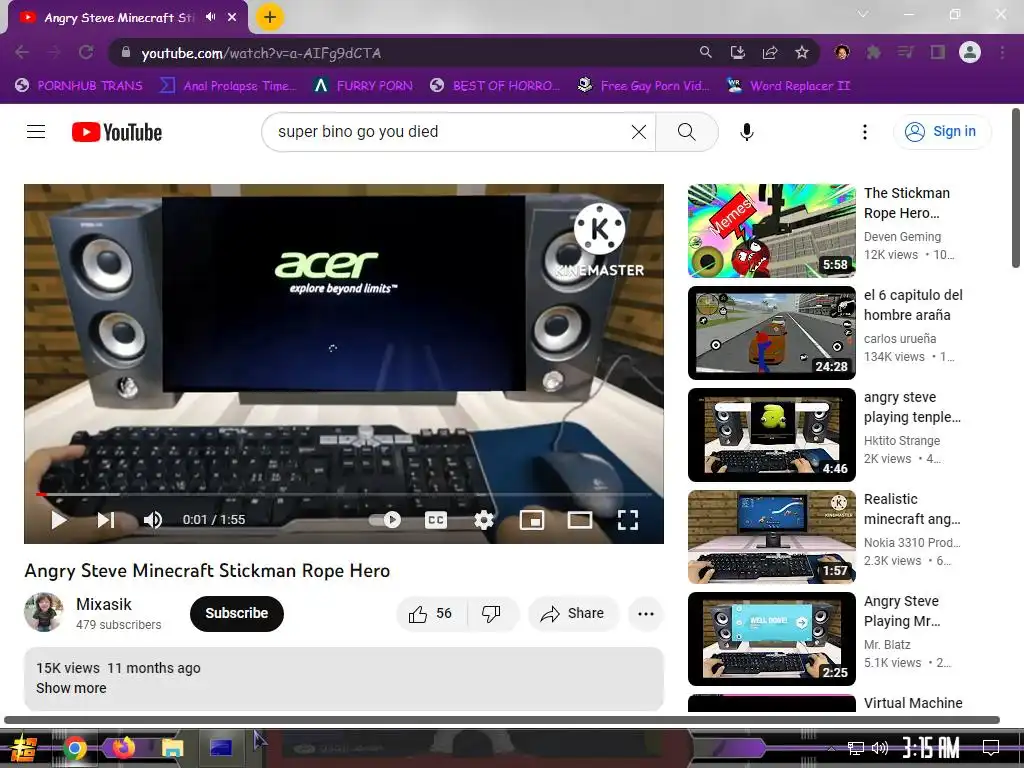The height and width of the screenshot is (768, 1024).
Task: Open Chrome profile avatar
Action: click(x=970, y=52)
